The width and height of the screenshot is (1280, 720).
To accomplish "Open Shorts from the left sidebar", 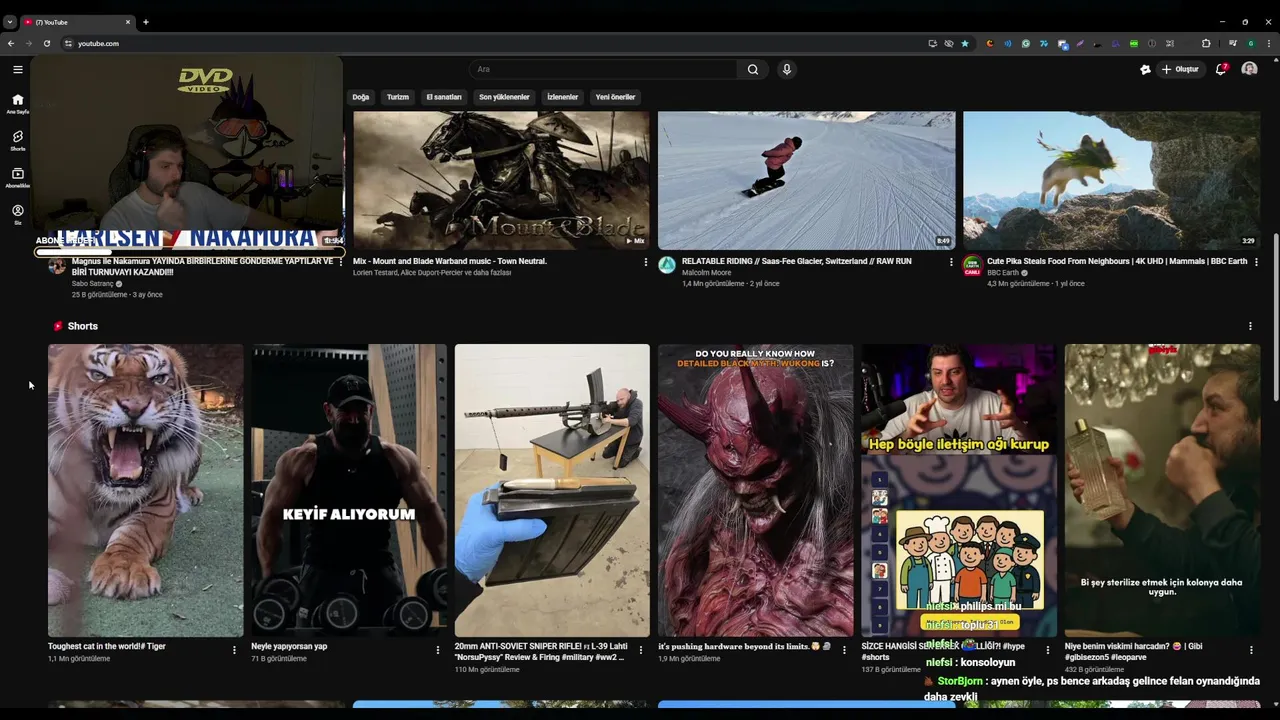I will click(18, 140).
